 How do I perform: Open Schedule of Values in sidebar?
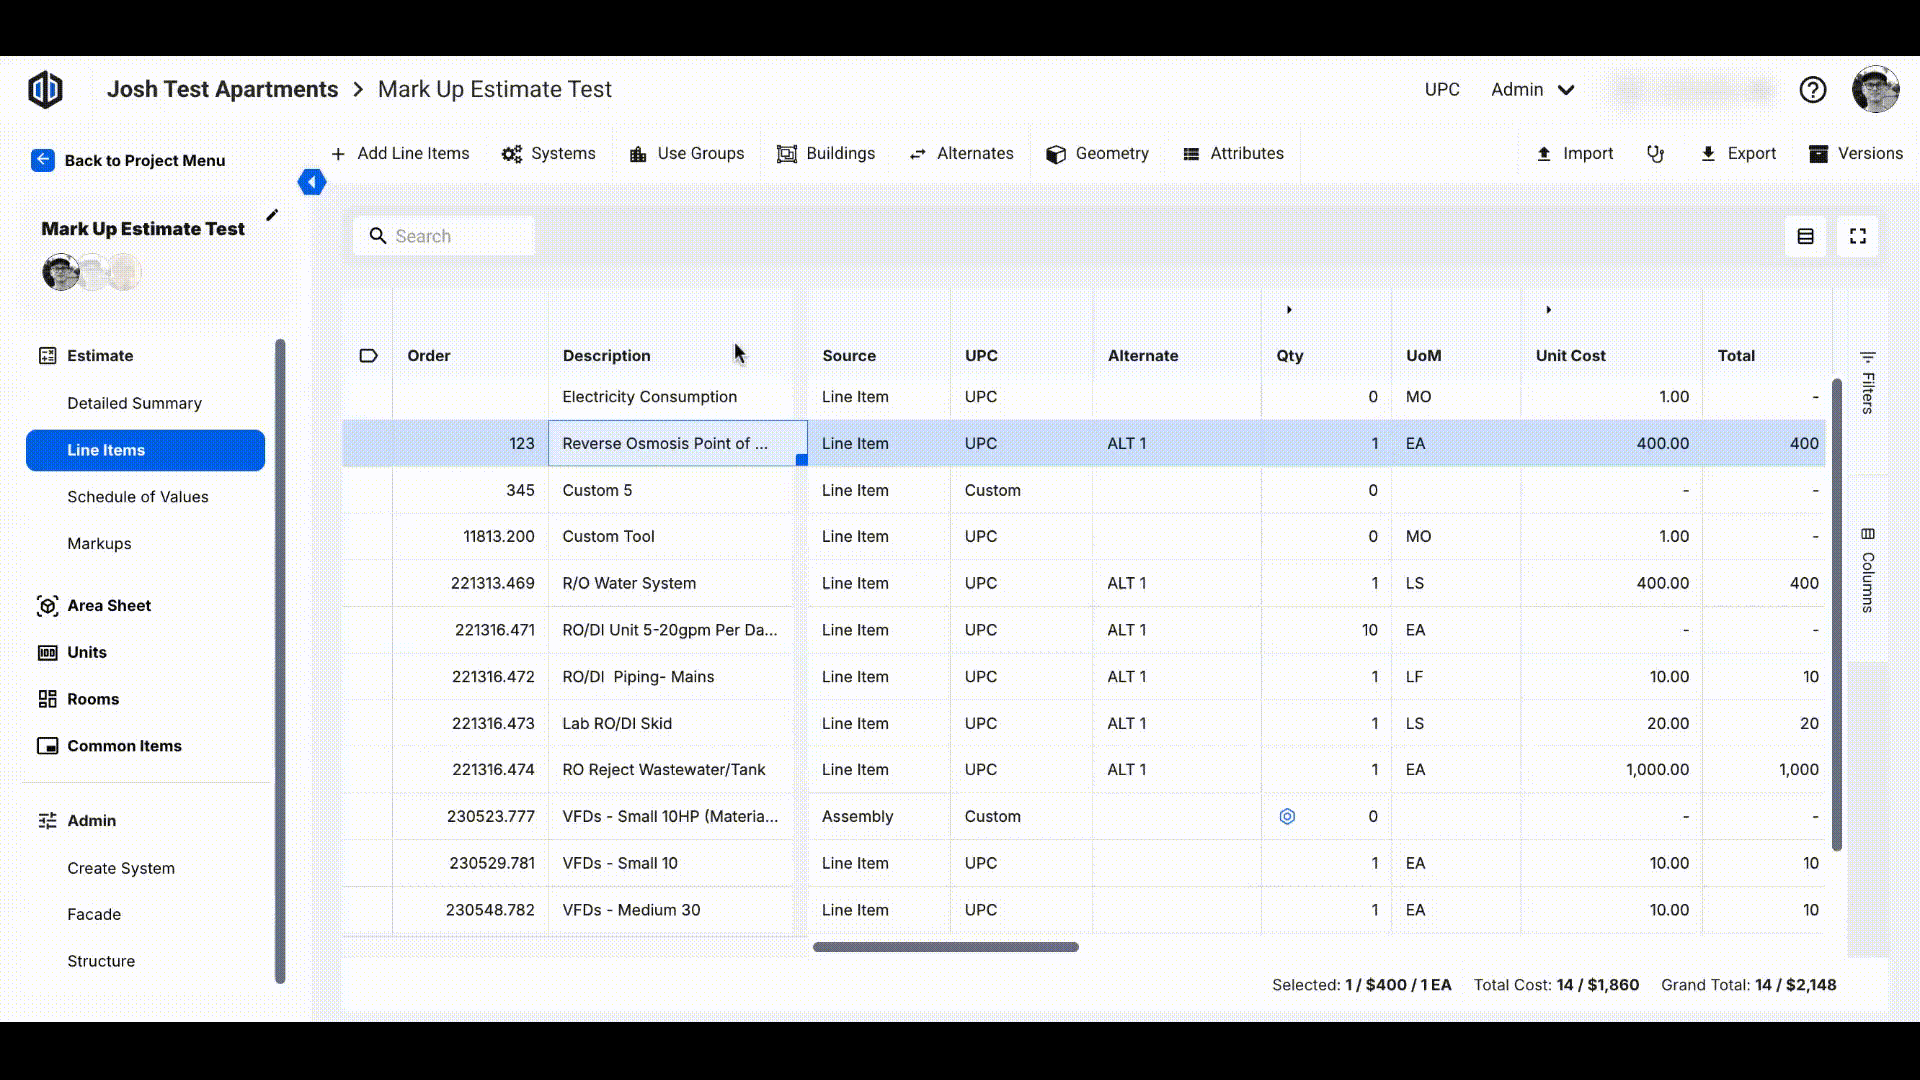tap(138, 497)
